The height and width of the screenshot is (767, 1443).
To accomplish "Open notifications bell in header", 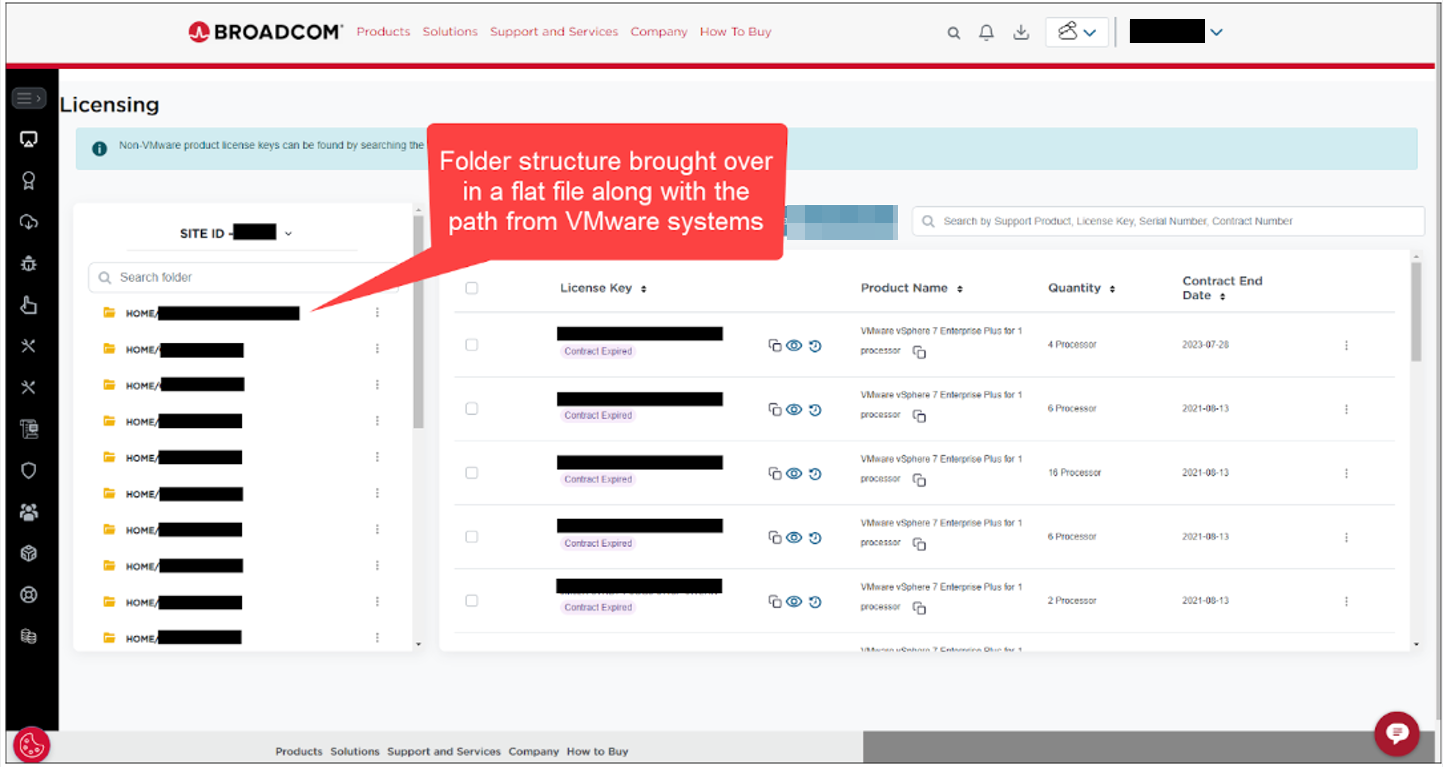I will (986, 32).
